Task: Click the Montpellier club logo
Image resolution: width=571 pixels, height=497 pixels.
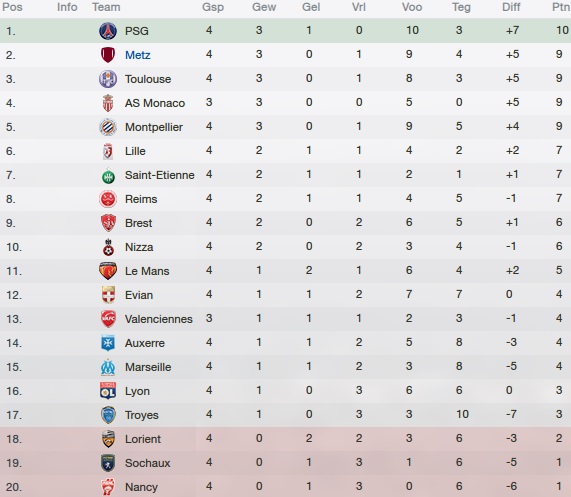Action: [108, 127]
